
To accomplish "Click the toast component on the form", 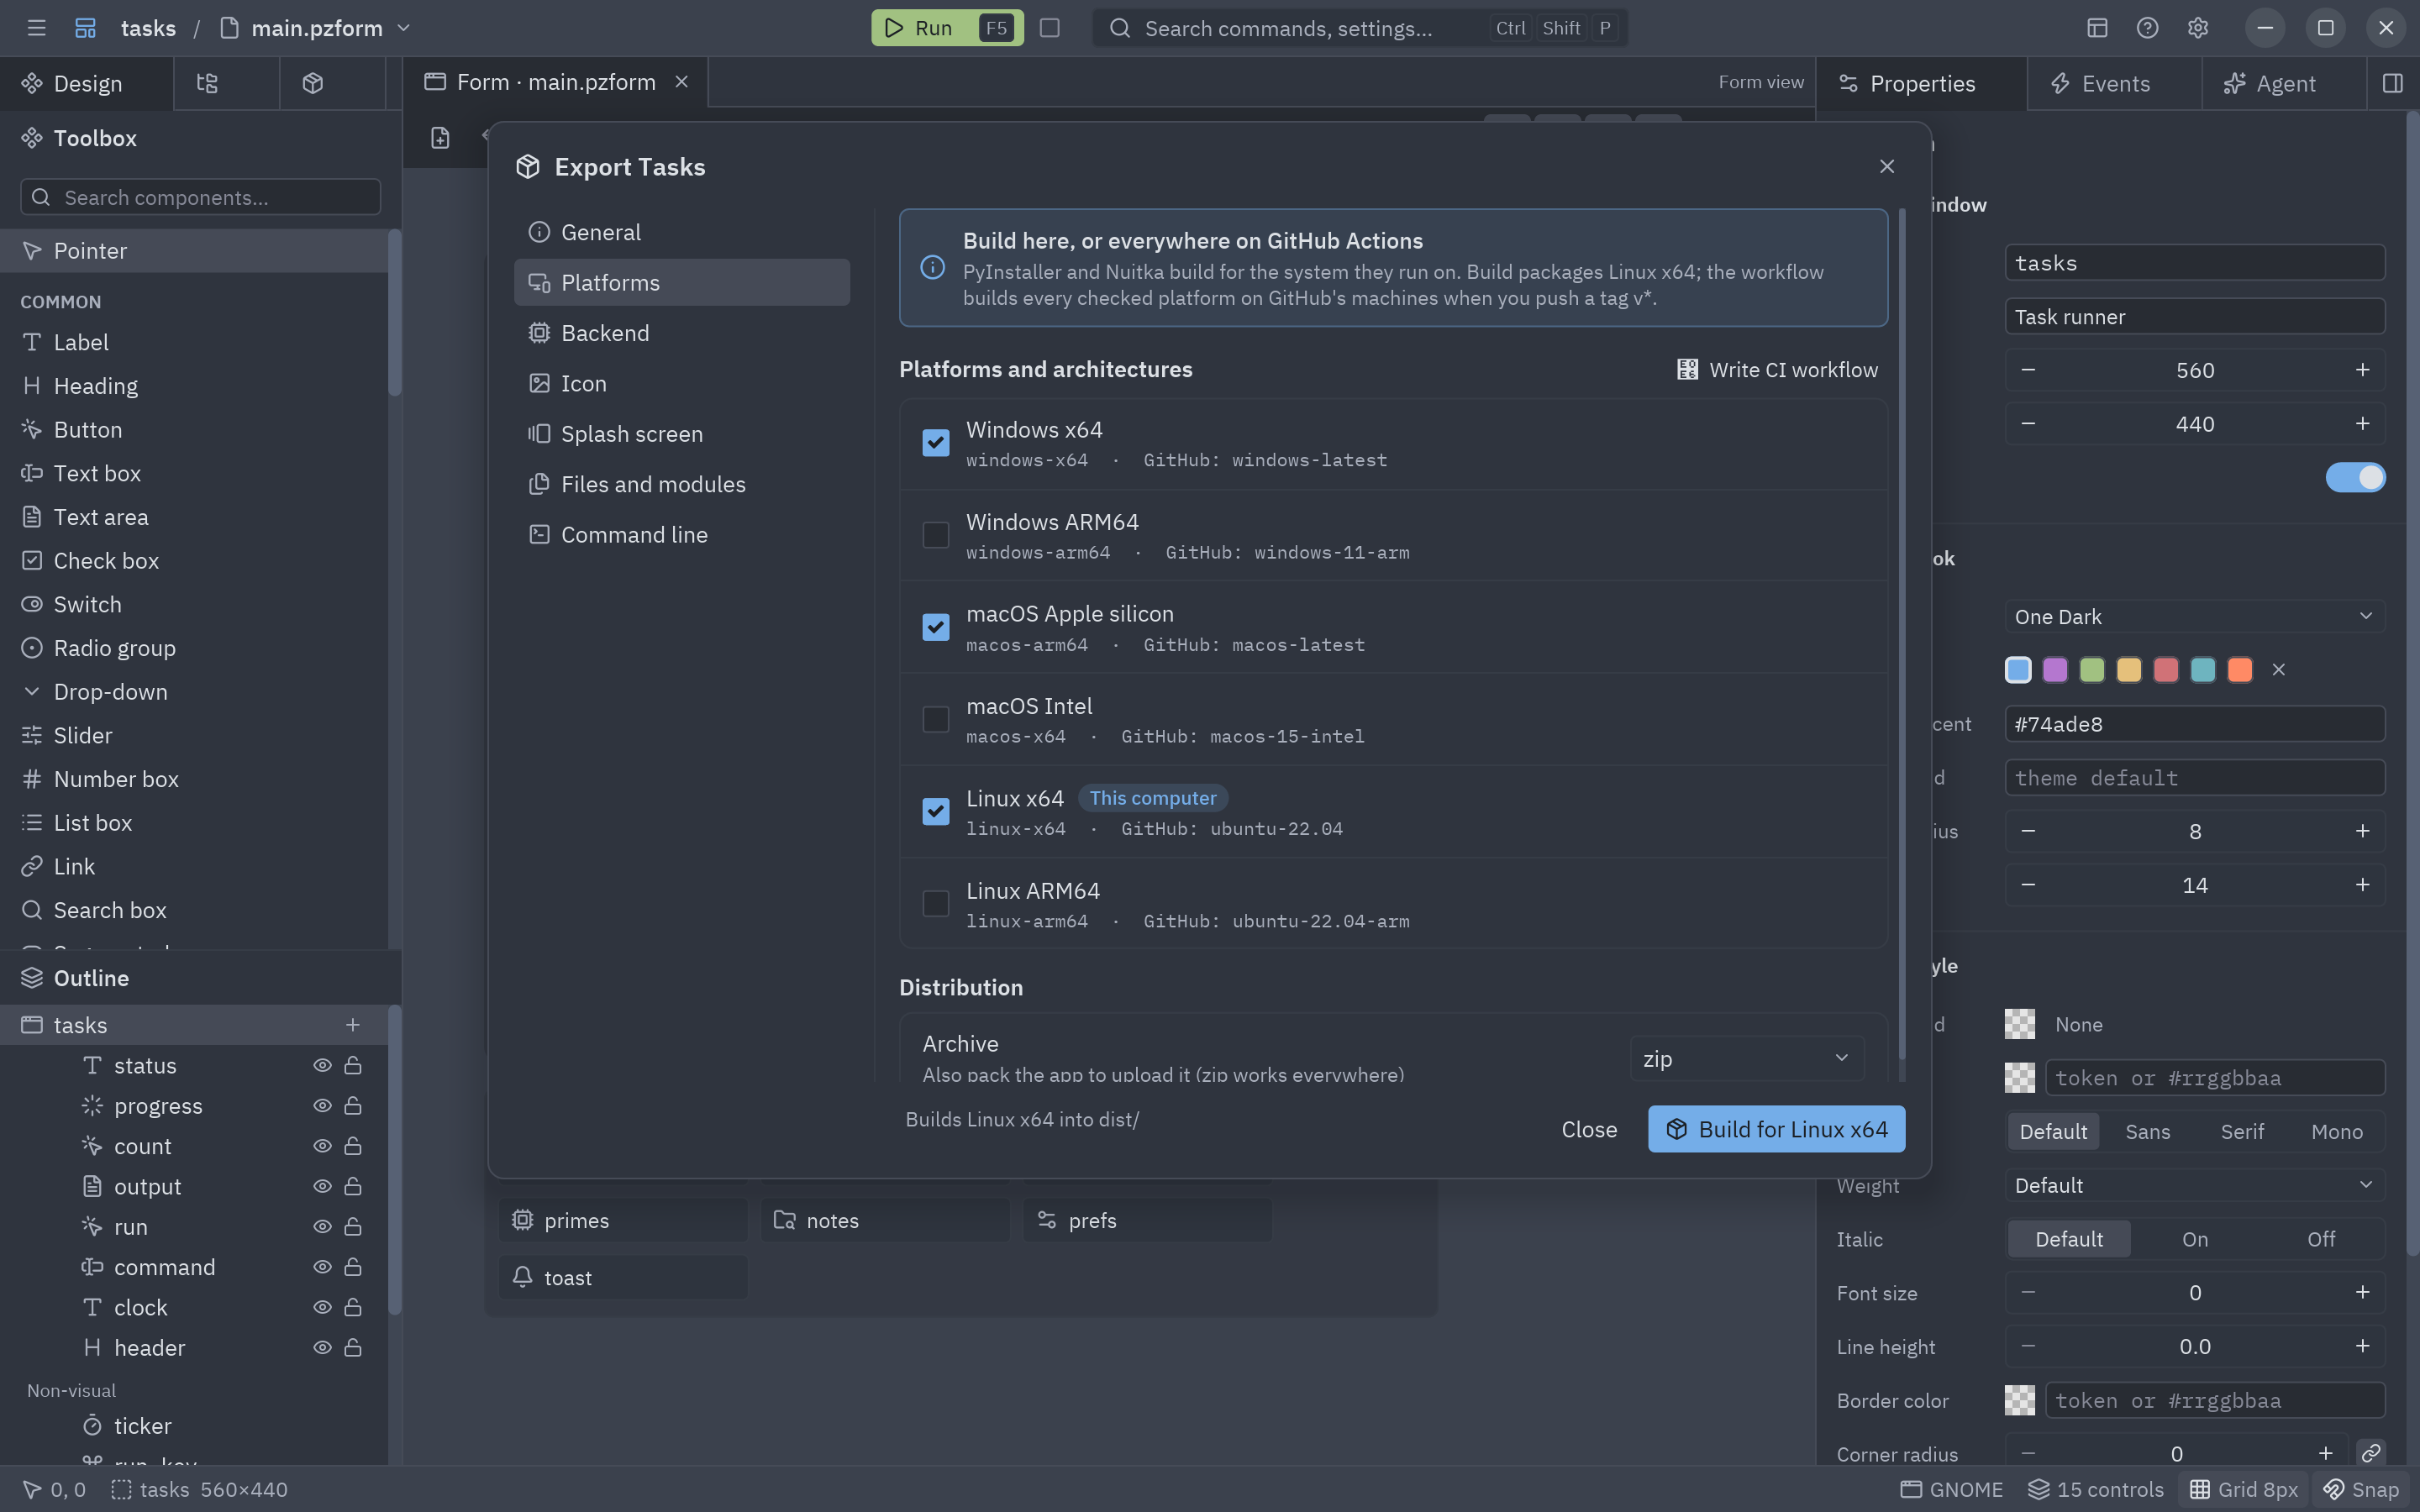I will click(623, 1278).
